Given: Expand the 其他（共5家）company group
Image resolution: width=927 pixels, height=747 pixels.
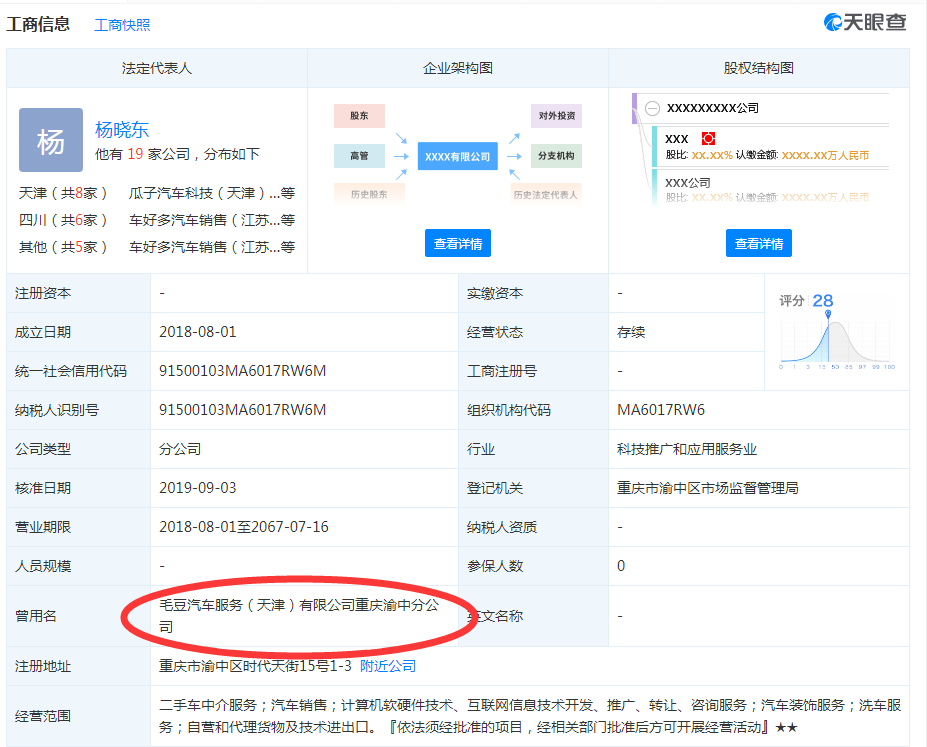Looking at the screenshot, I should pos(64,247).
